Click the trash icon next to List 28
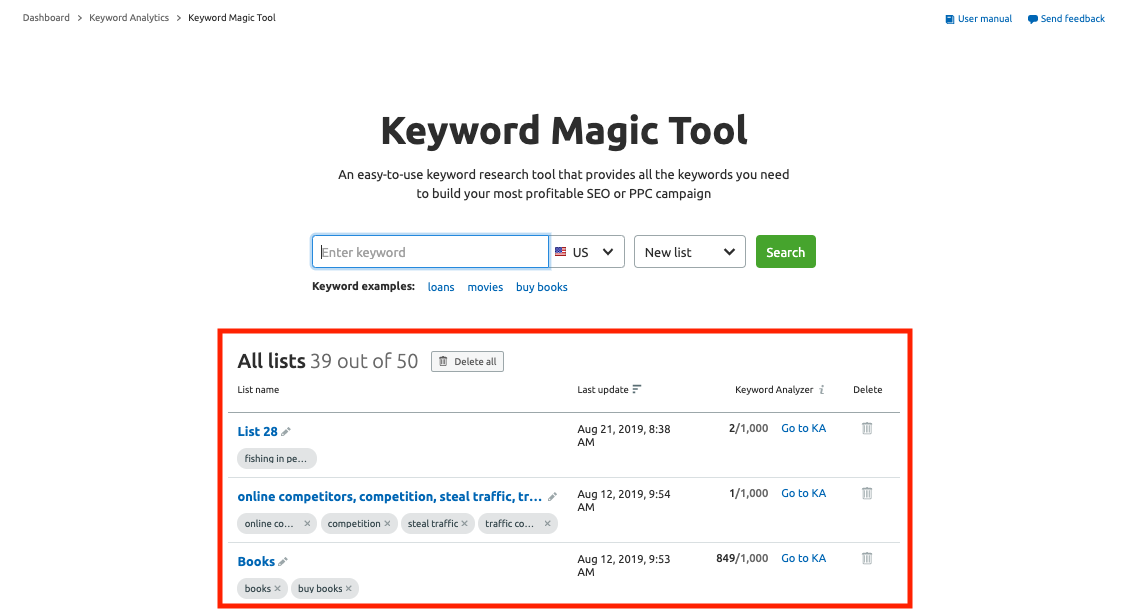Viewport: 1124px width, 611px height. [866, 428]
